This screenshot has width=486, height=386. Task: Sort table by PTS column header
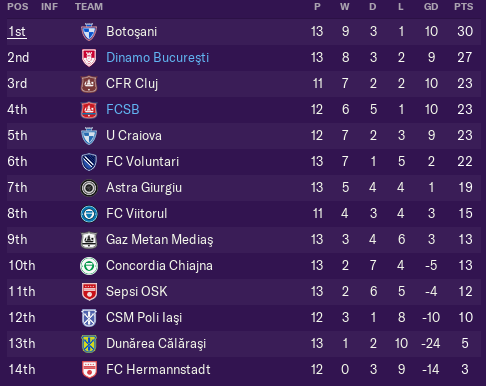(x=463, y=7)
